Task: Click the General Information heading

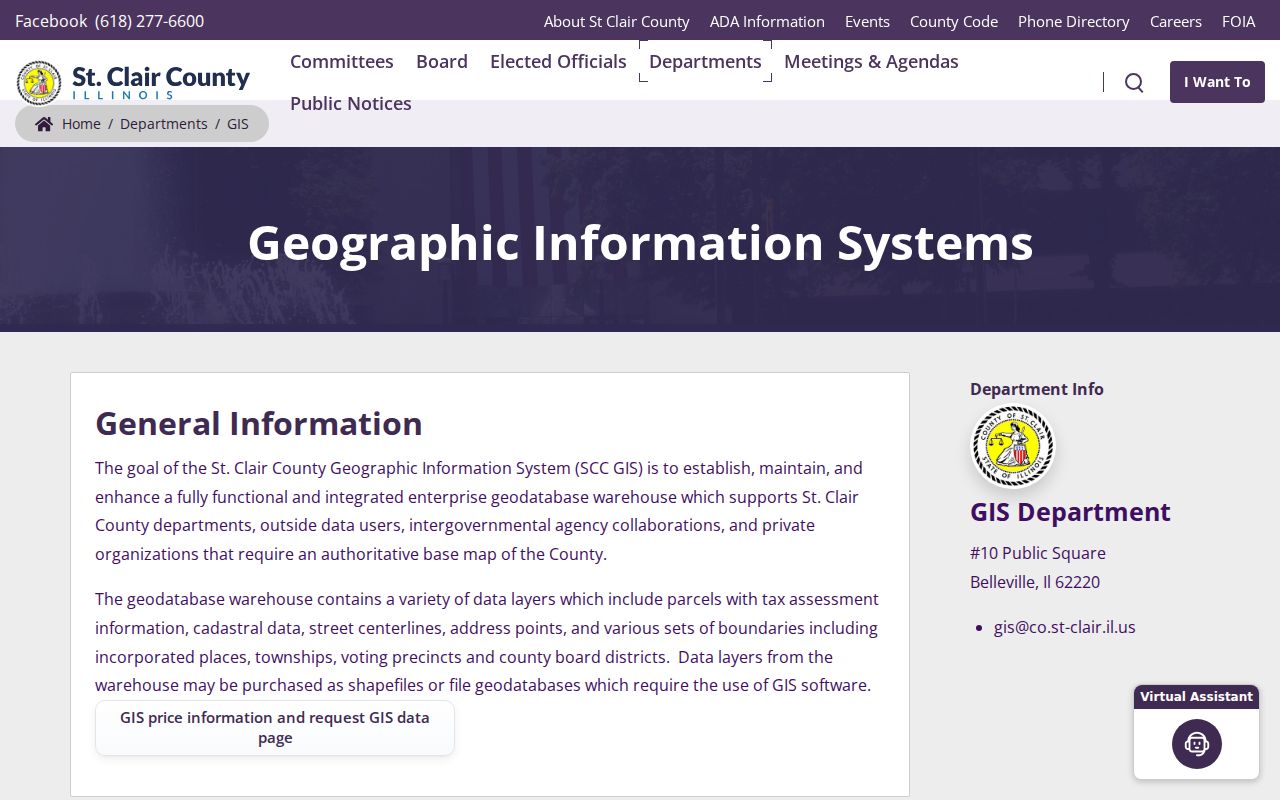Action: point(259,423)
